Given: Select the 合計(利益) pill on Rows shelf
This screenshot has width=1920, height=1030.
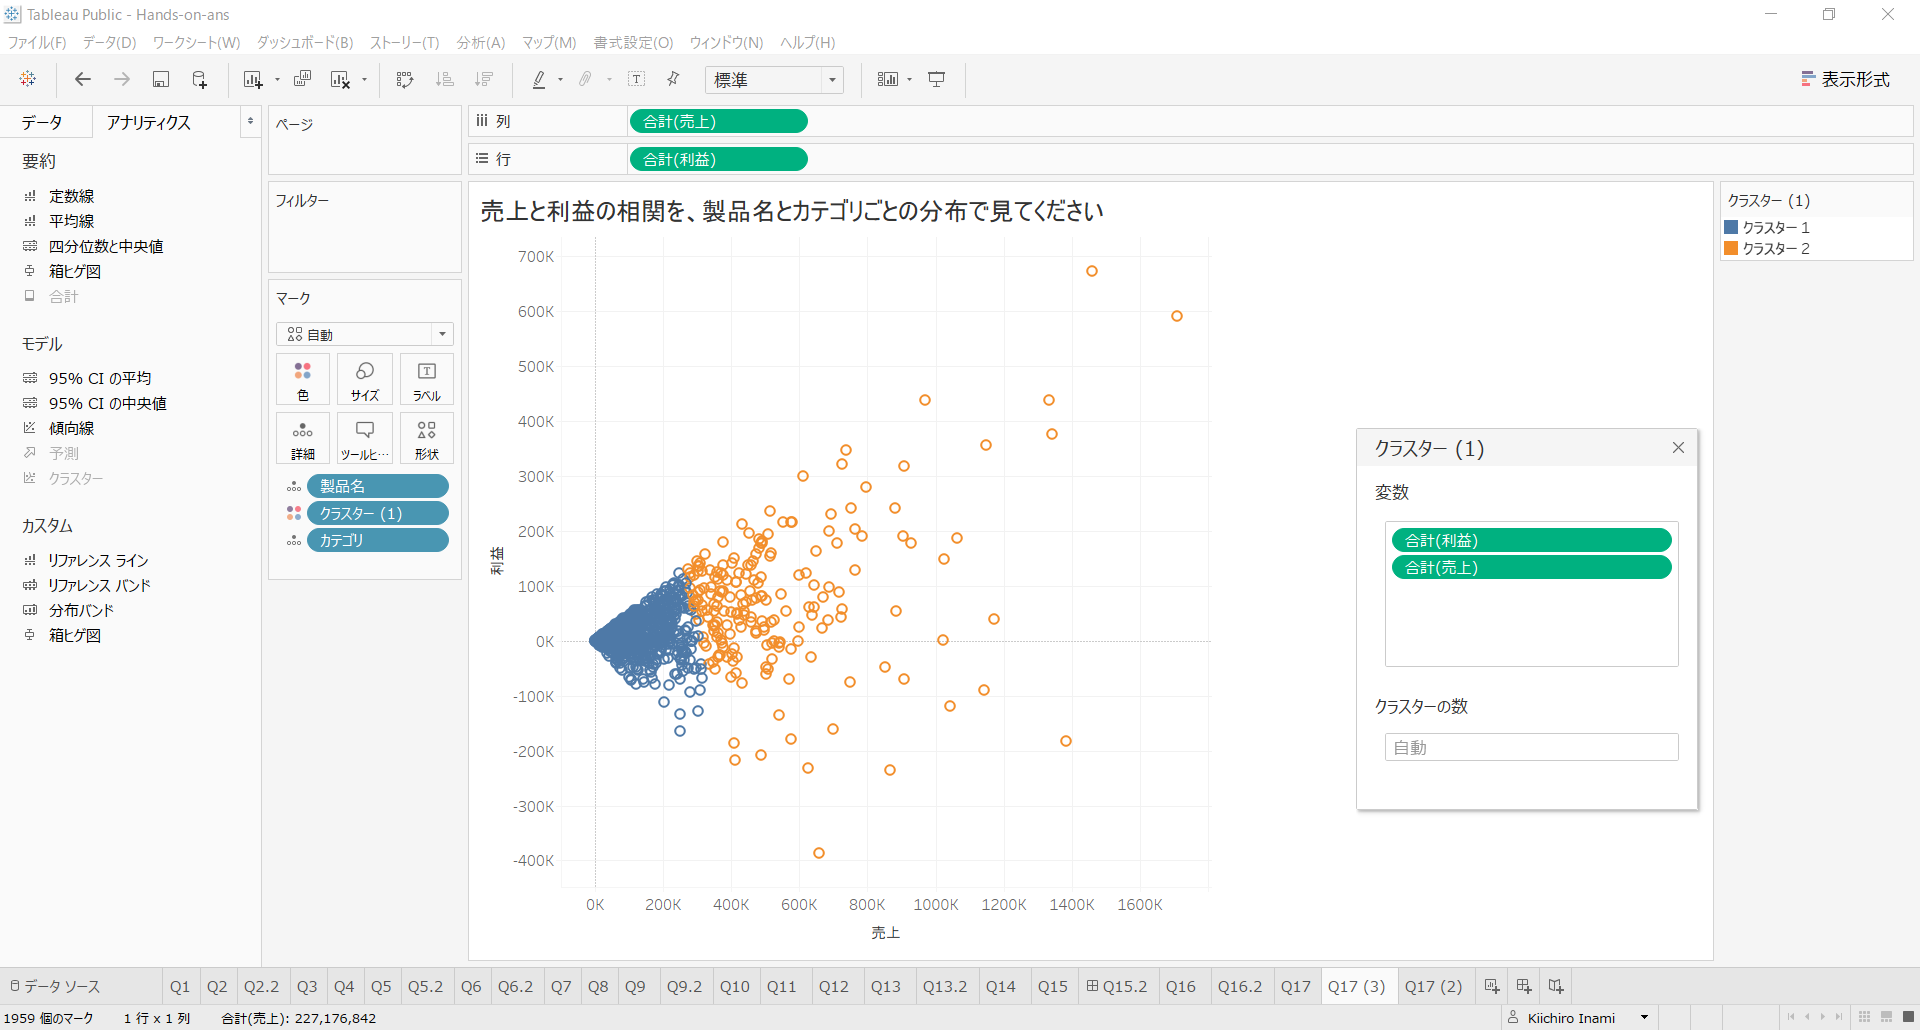Looking at the screenshot, I should point(718,159).
